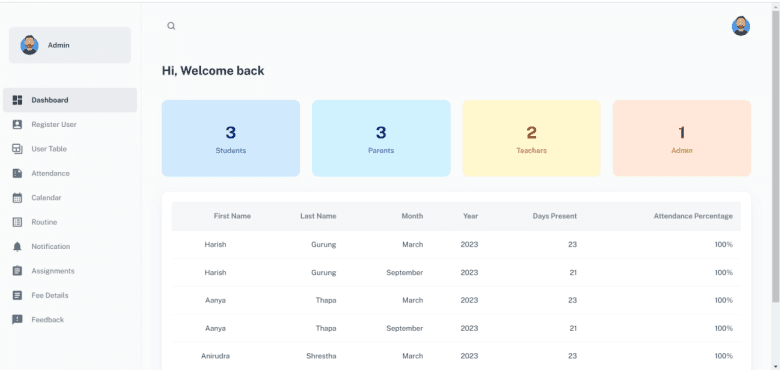
Task: Click the Register User person icon
Action: coord(17,125)
